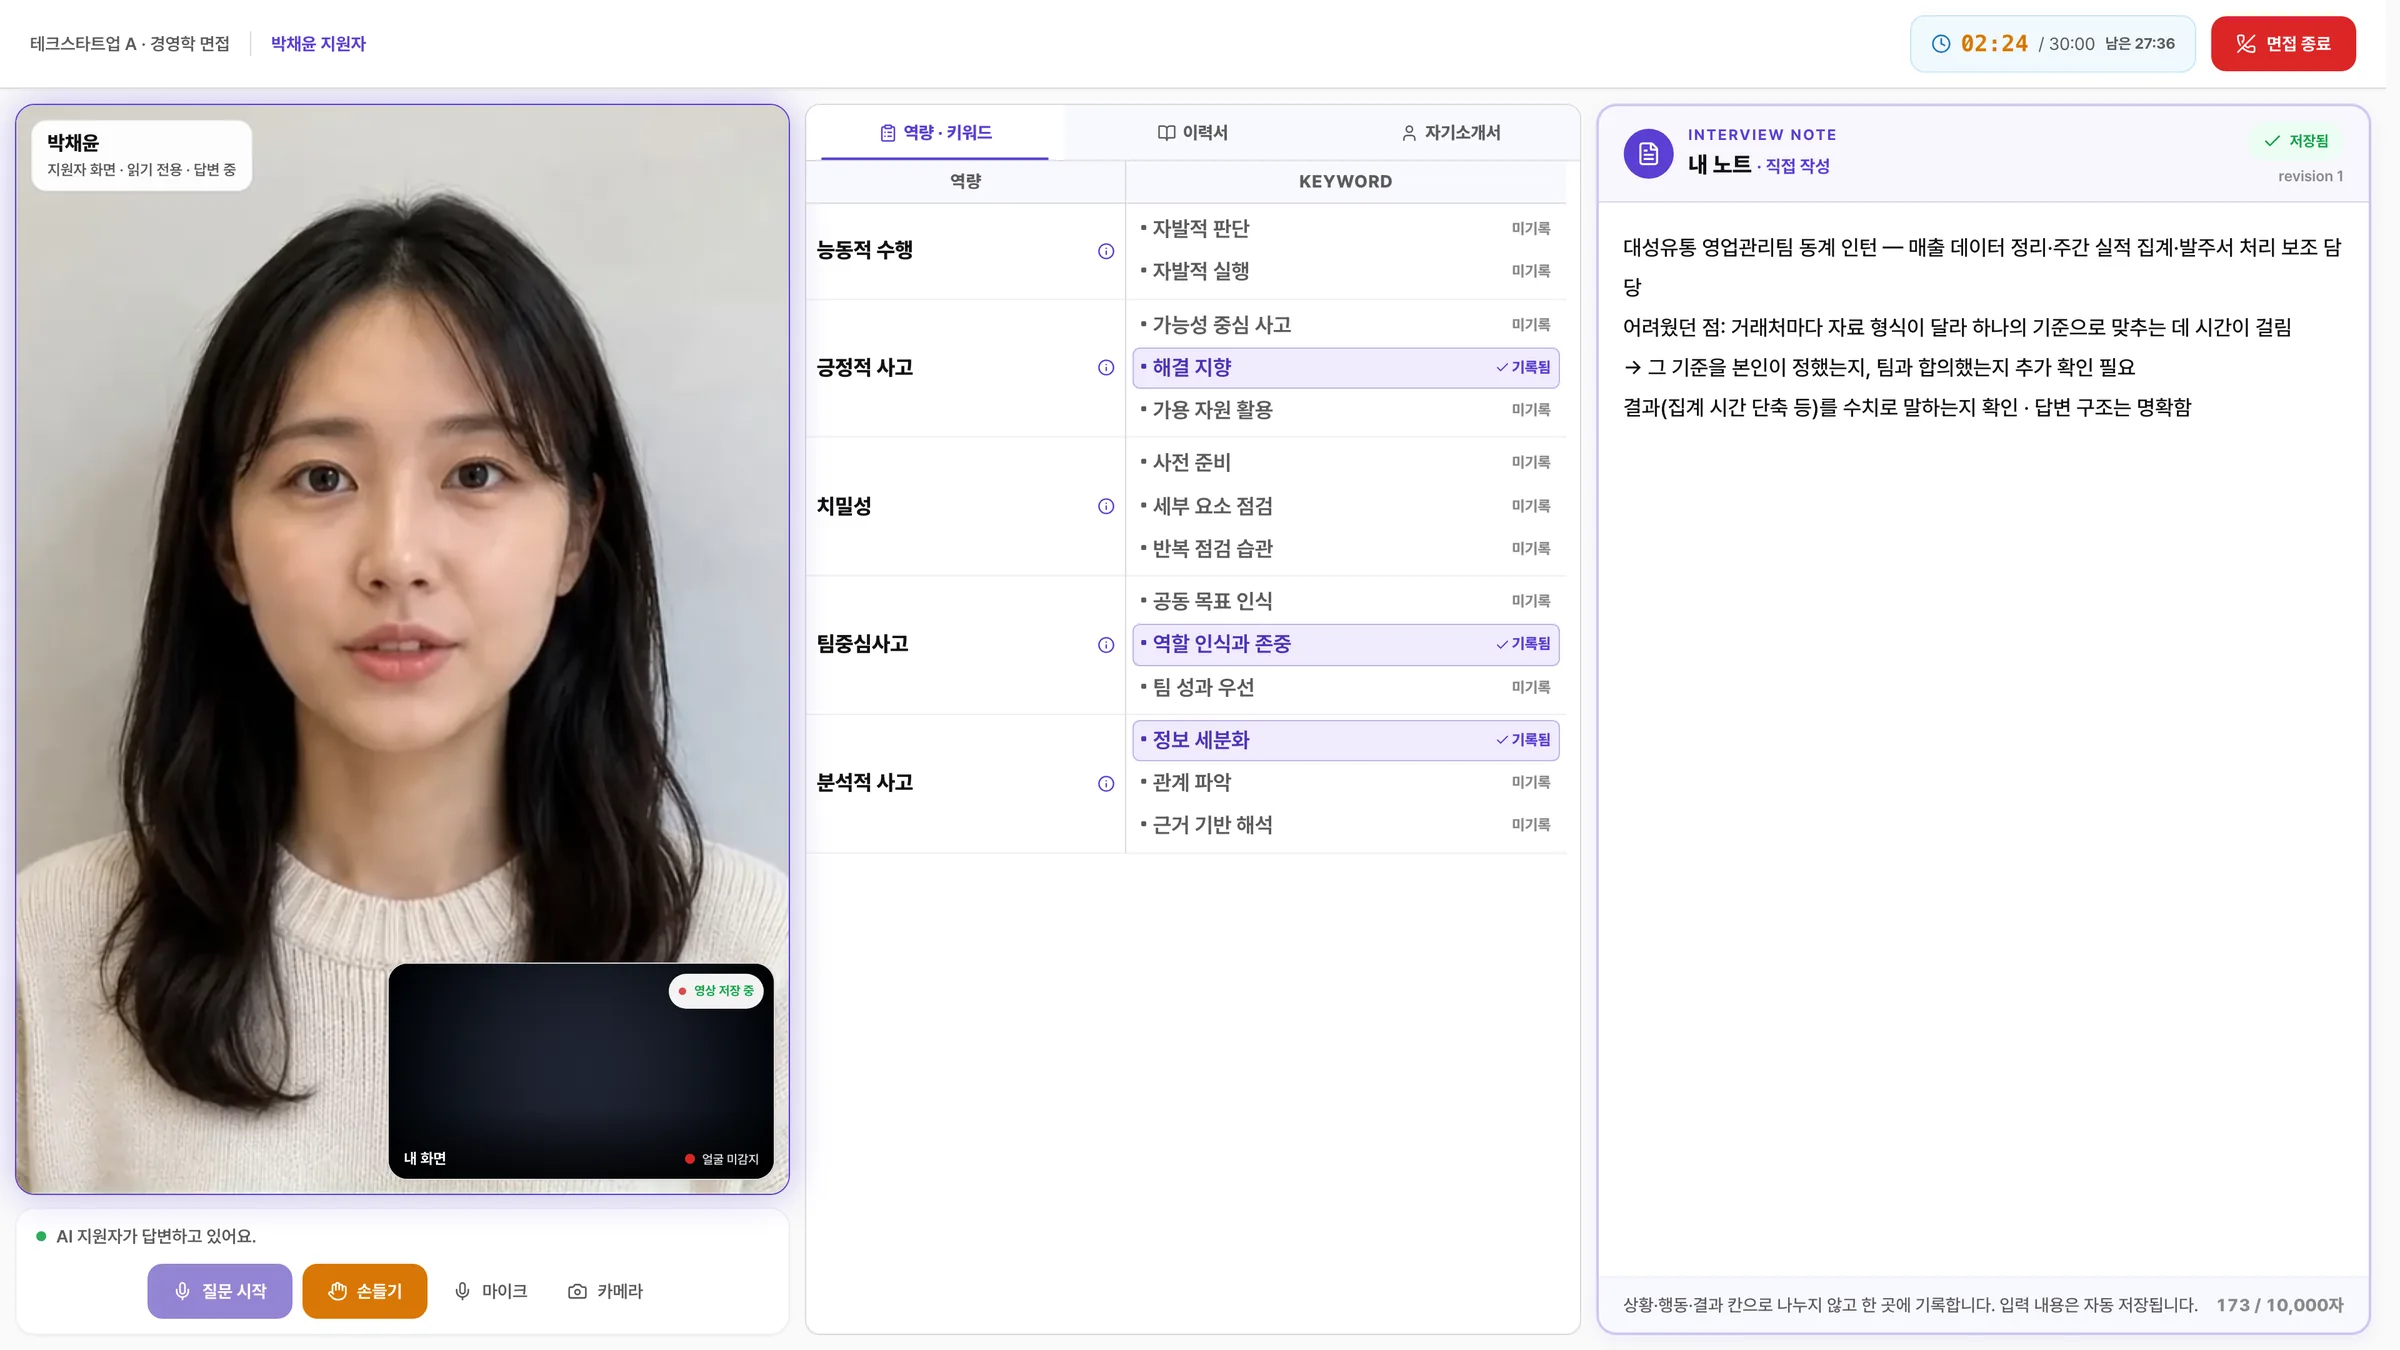The image size is (2400, 1350).
Task: Unmark the recorded 해결 지향 keyword
Action: [1345, 368]
